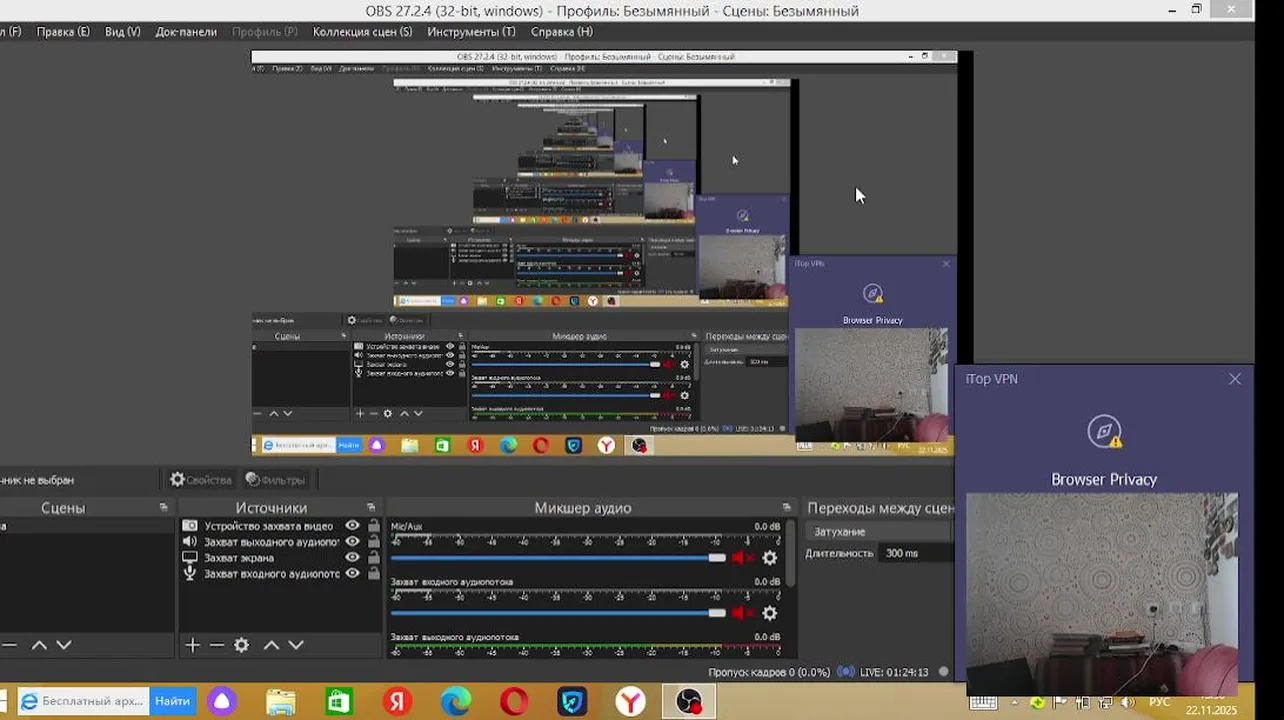Open the Вид menu
The height and width of the screenshot is (720, 1284).
[x=122, y=32]
